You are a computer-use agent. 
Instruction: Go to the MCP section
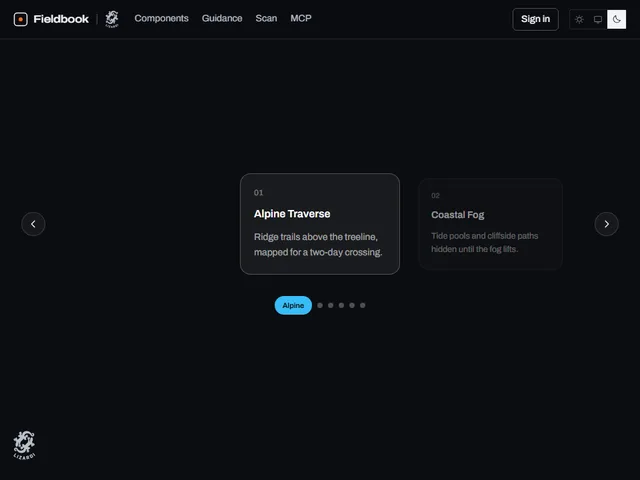pyautogui.click(x=301, y=18)
